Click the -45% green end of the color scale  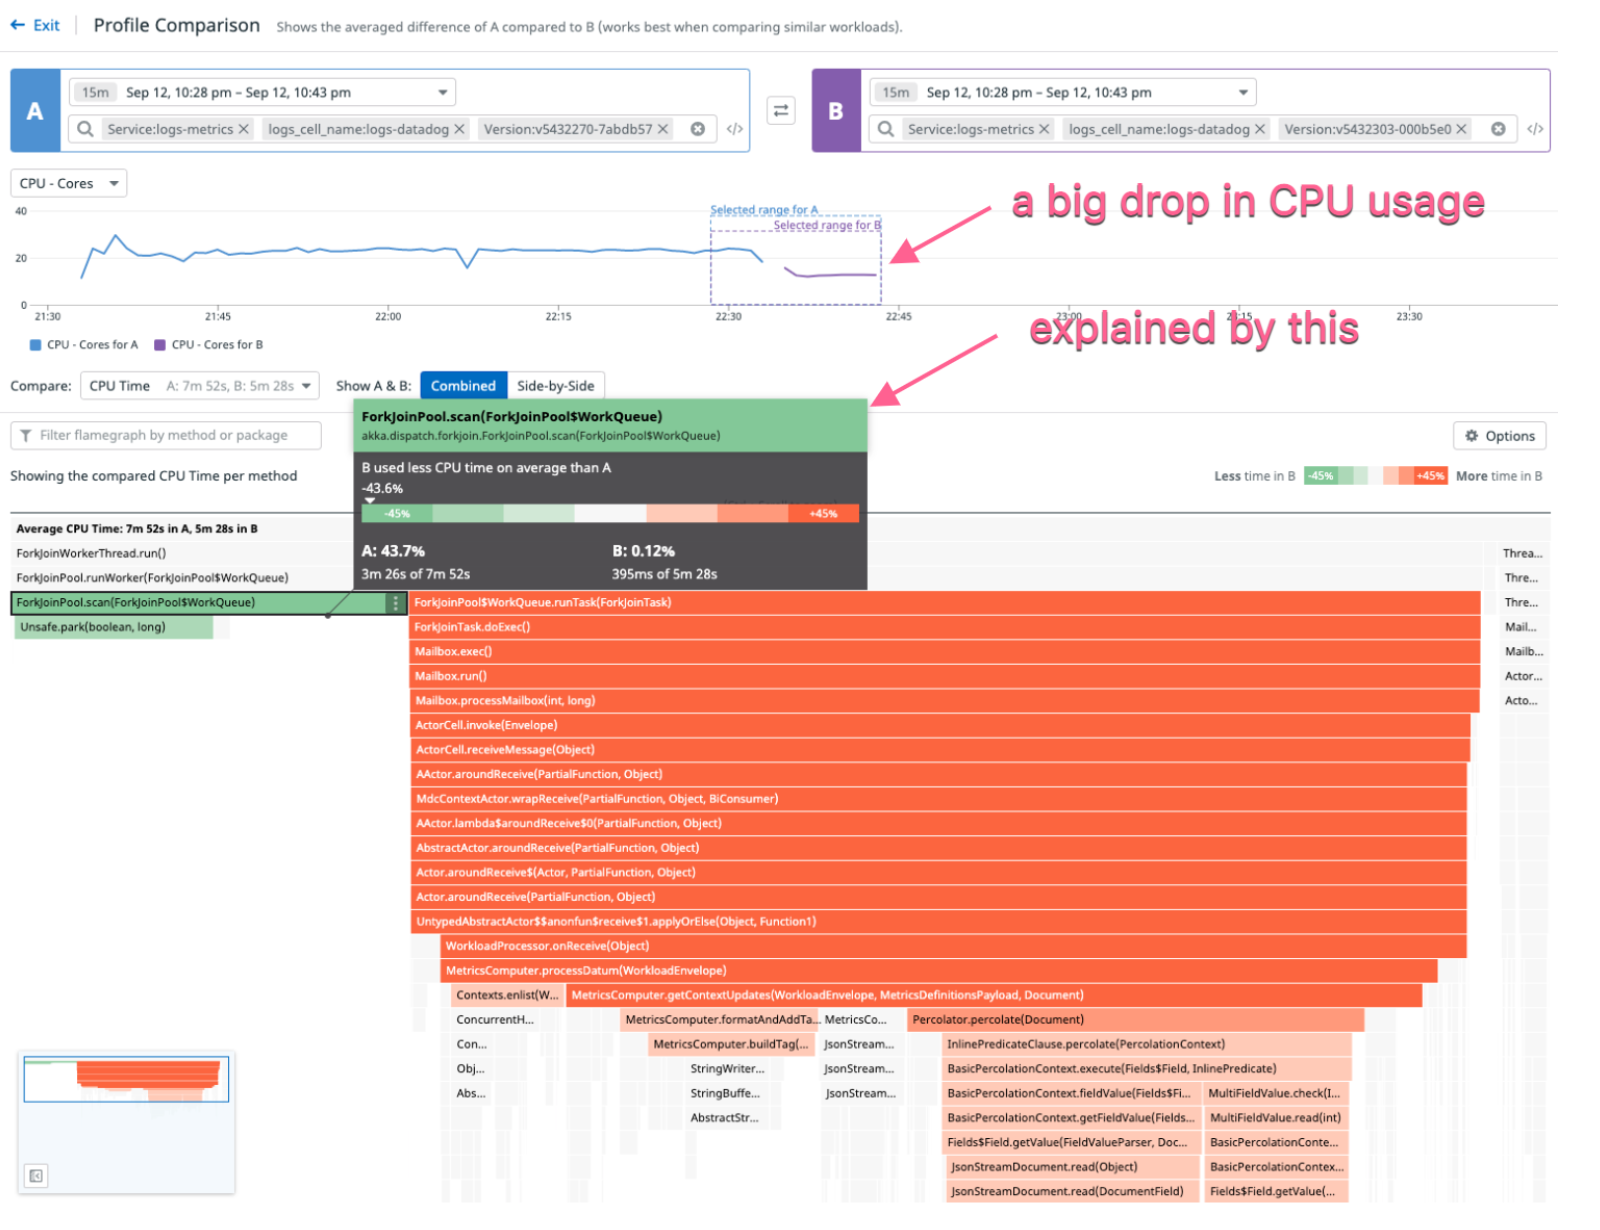coord(1322,476)
